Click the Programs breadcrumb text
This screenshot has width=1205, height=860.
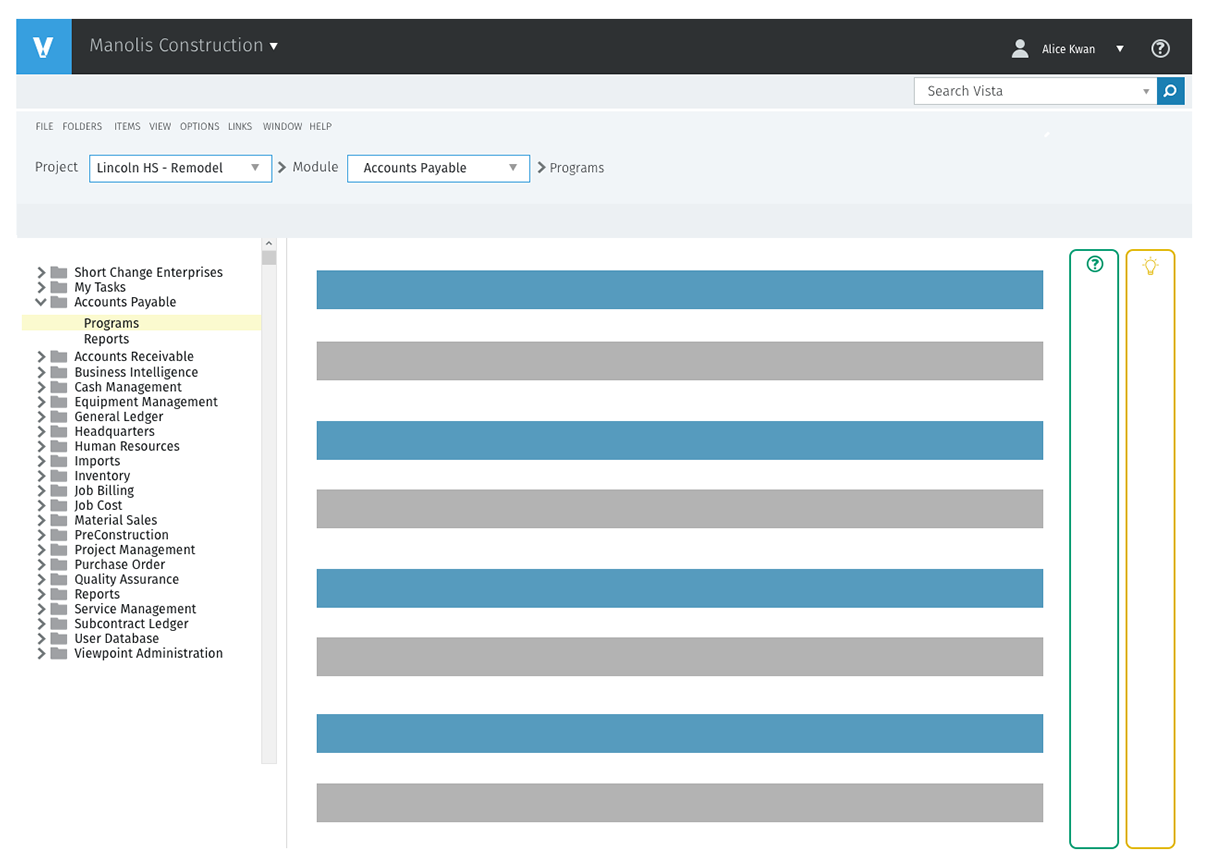pyautogui.click(x=577, y=168)
